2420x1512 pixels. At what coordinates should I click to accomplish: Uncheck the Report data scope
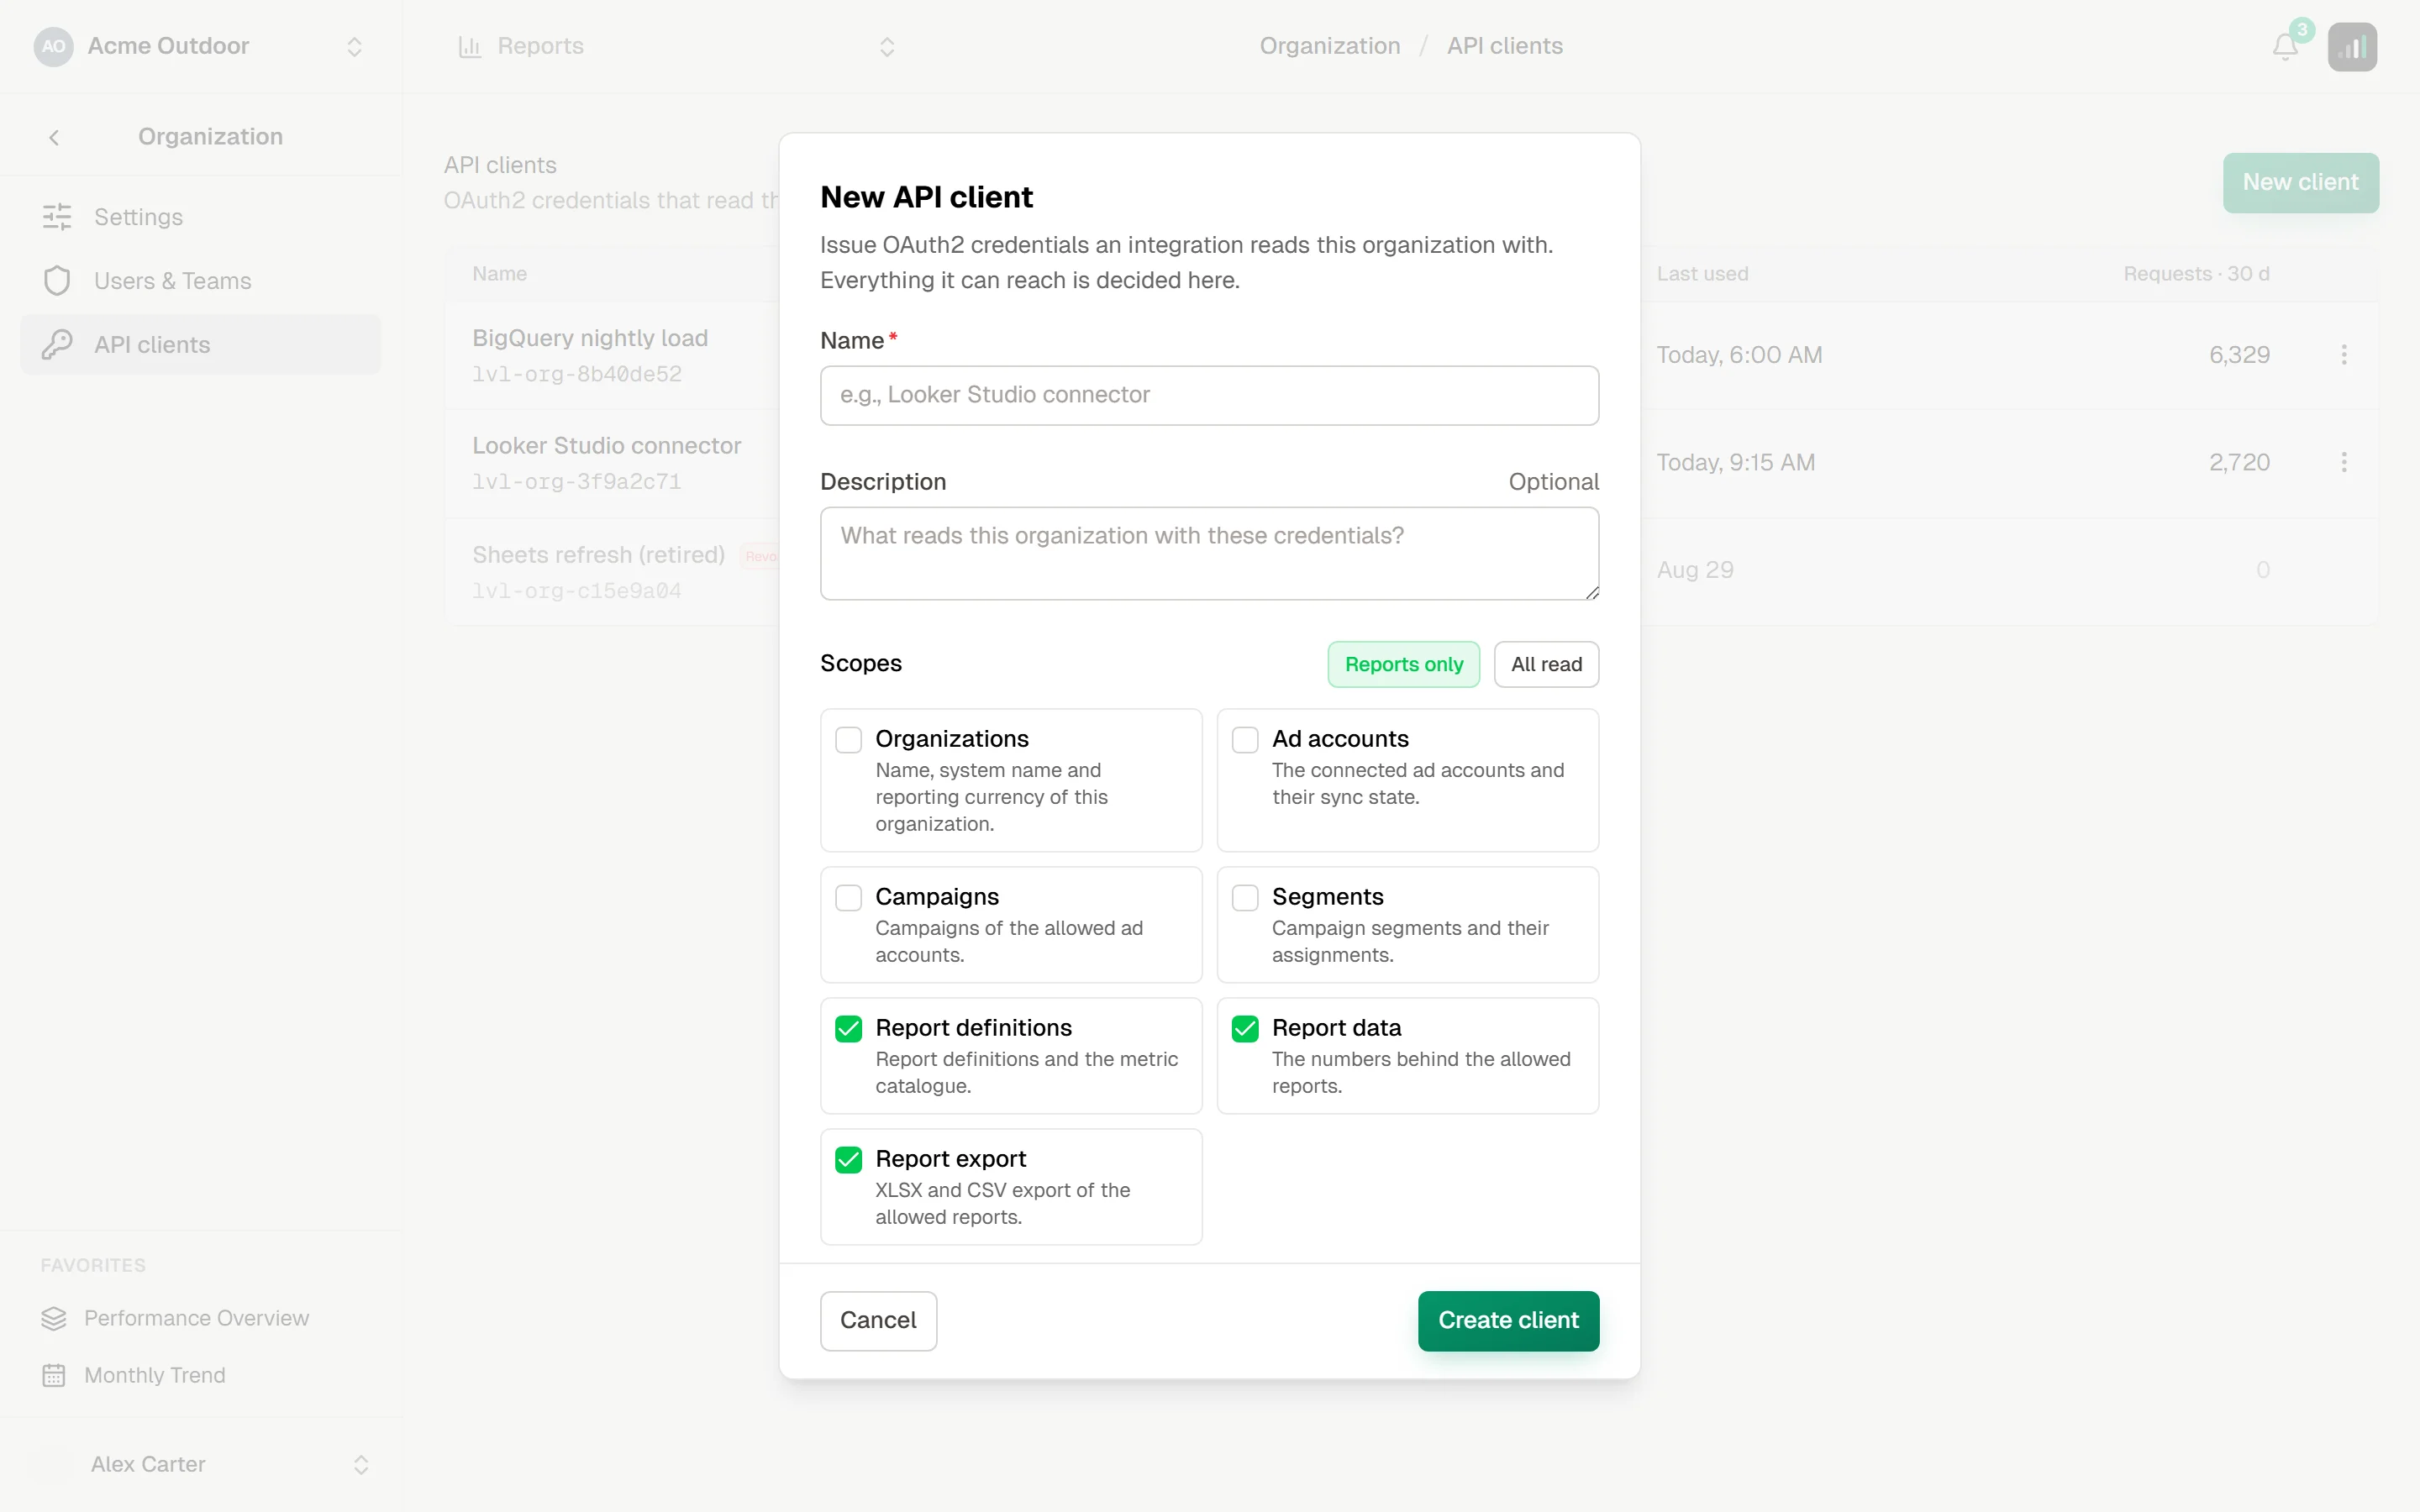coord(1245,1029)
